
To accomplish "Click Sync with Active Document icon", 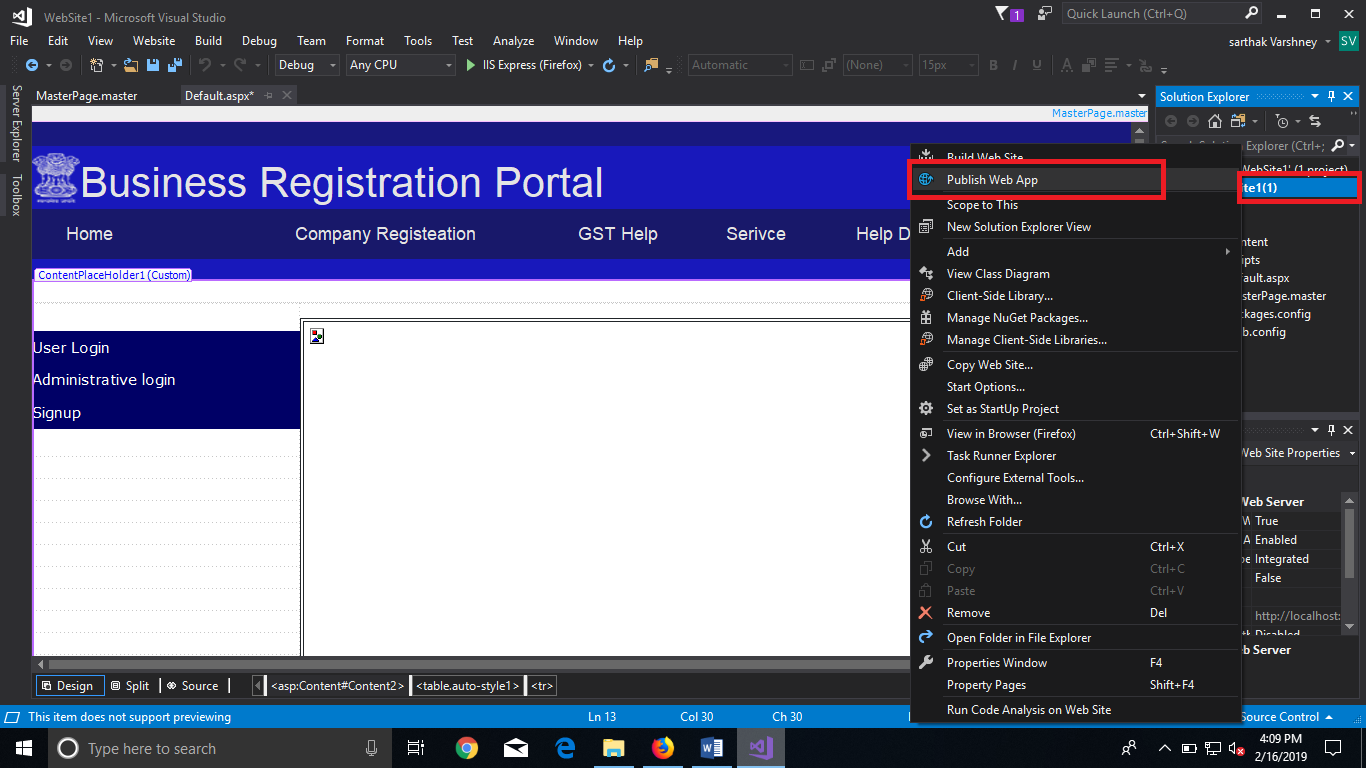I will point(1315,121).
